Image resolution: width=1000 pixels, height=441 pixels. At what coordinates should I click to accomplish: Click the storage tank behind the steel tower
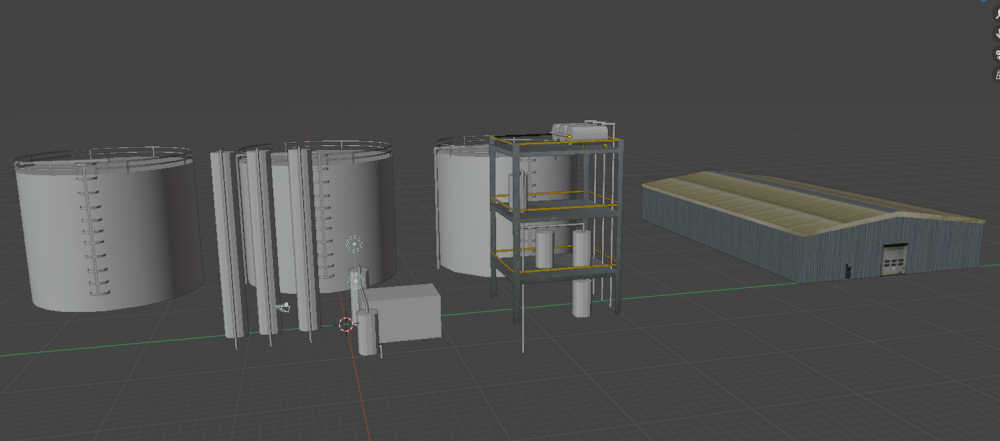[462, 210]
